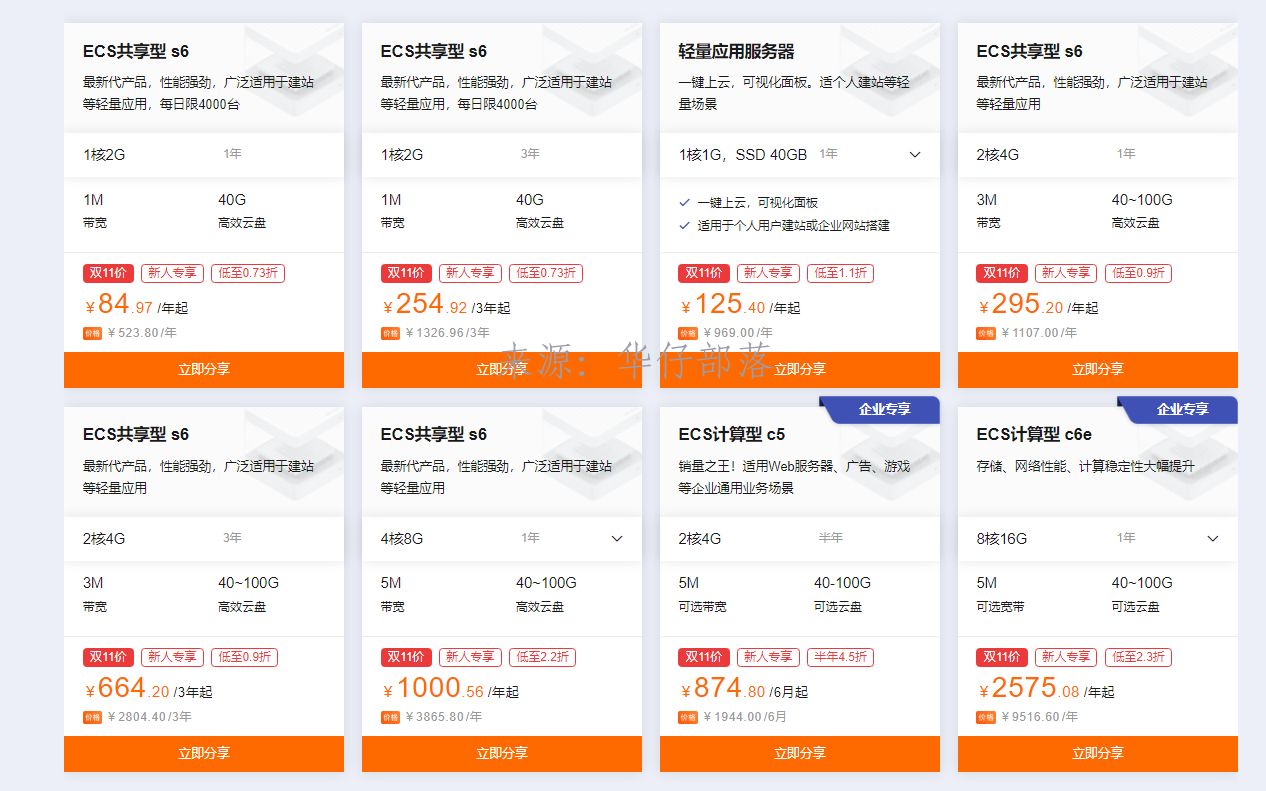The image size is (1266, 791).
Task: Click the 新人专享 tag above ¥295.20
Action: (1066, 273)
